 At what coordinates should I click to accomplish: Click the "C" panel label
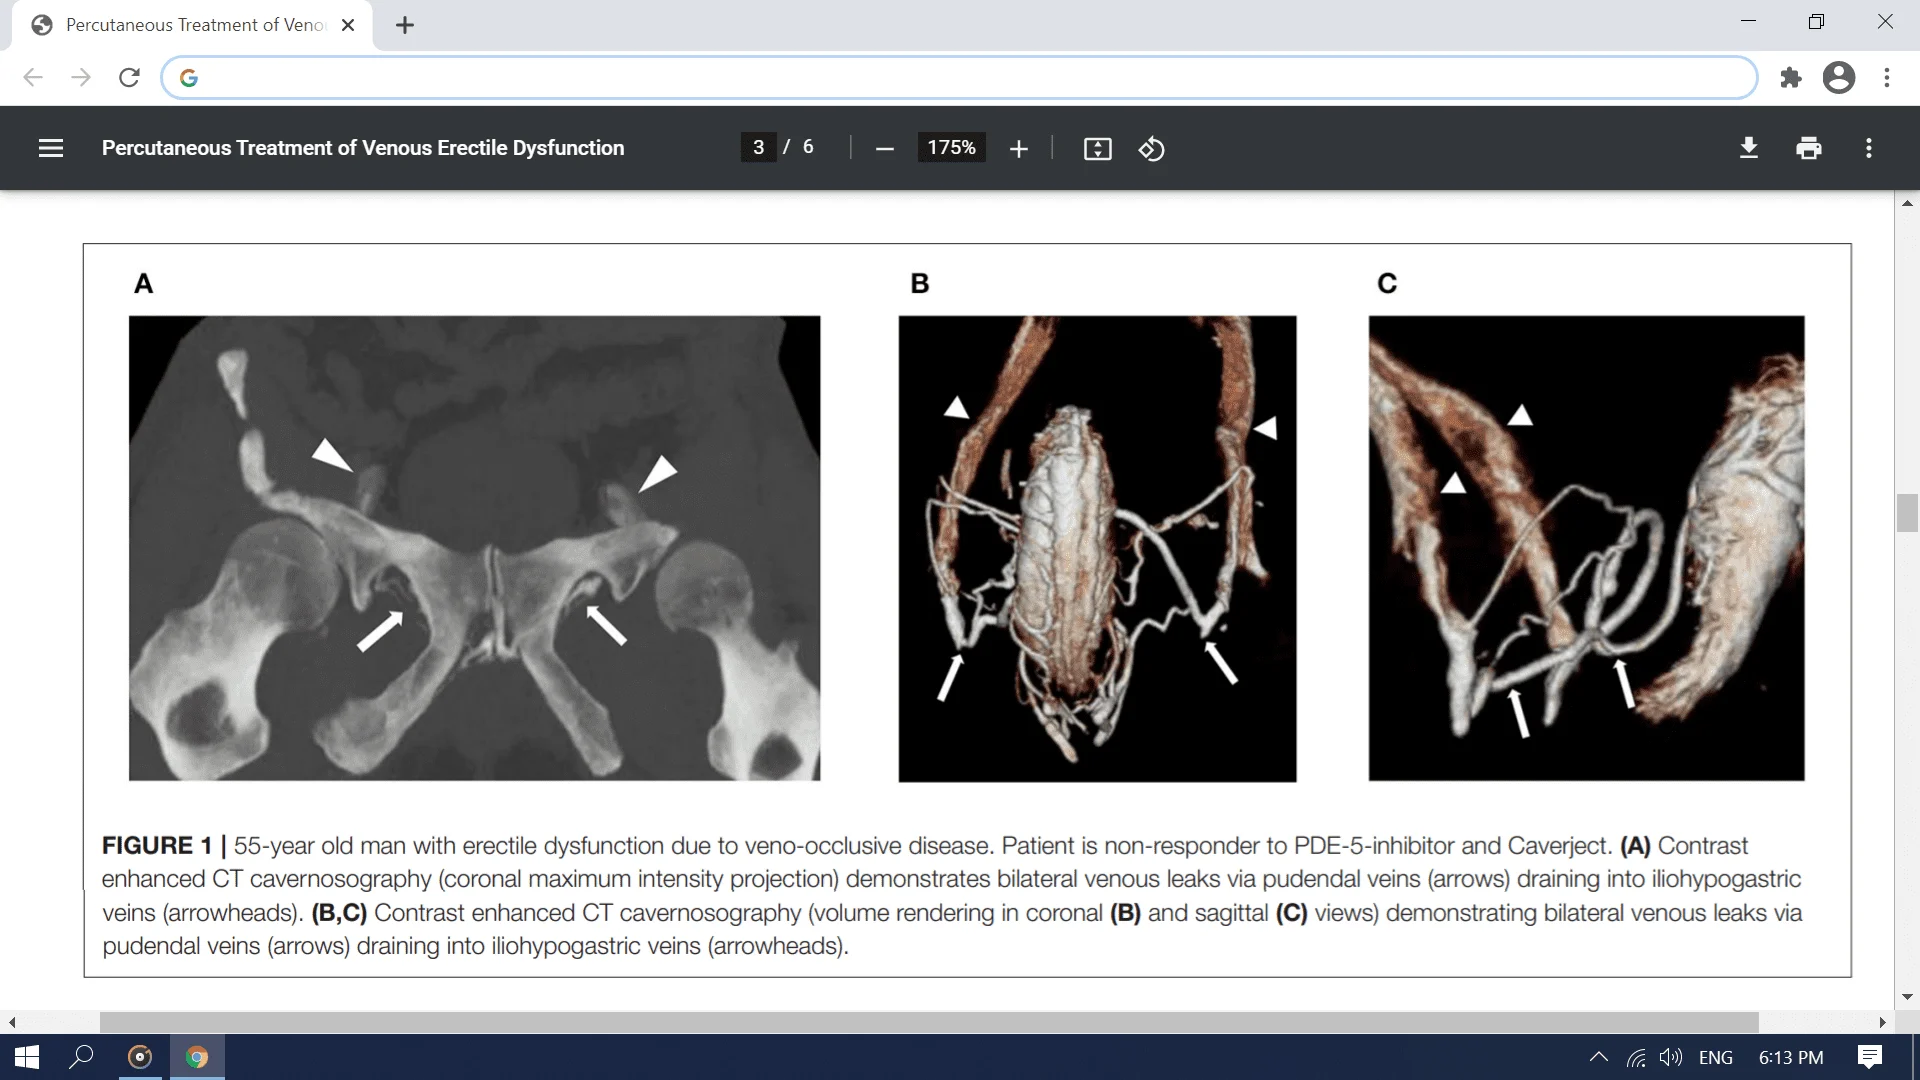1387,284
